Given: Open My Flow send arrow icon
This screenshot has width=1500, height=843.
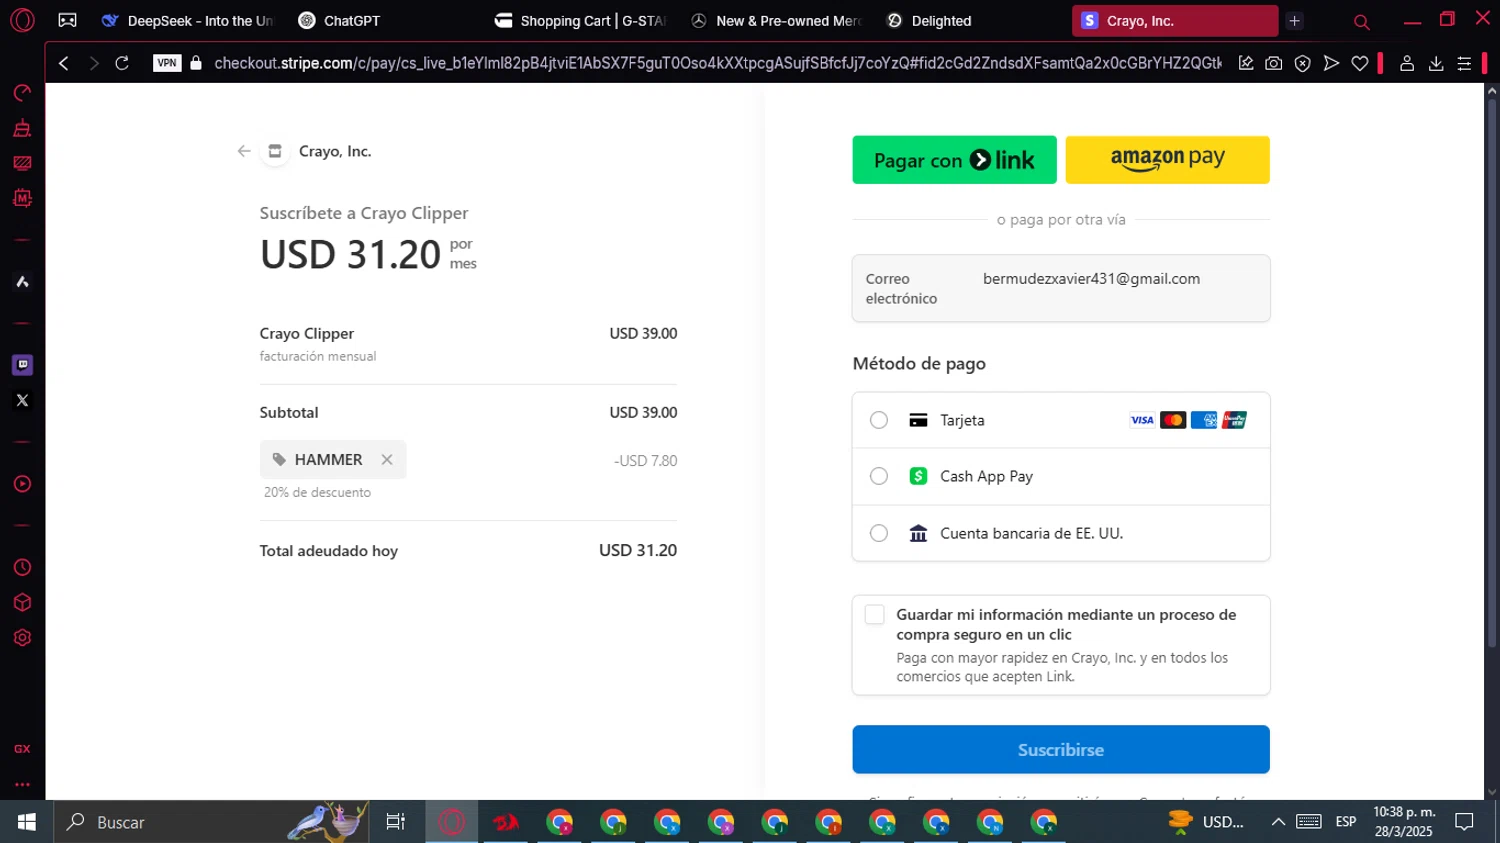Looking at the screenshot, I should (1331, 63).
